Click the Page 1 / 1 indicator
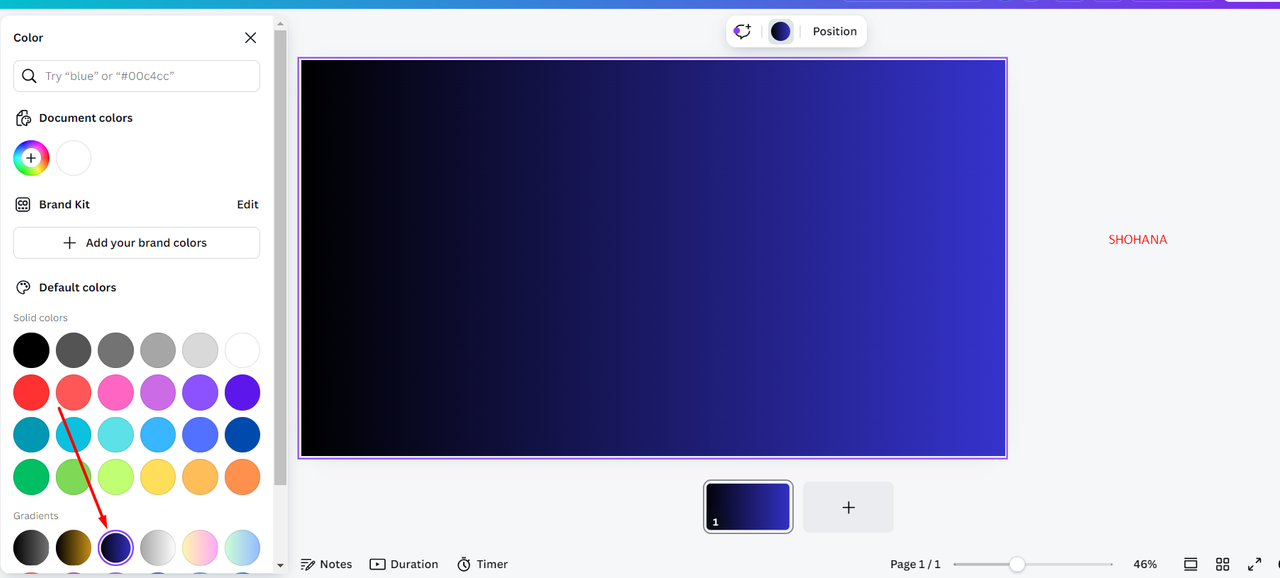Image resolution: width=1280 pixels, height=578 pixels. 915,564
